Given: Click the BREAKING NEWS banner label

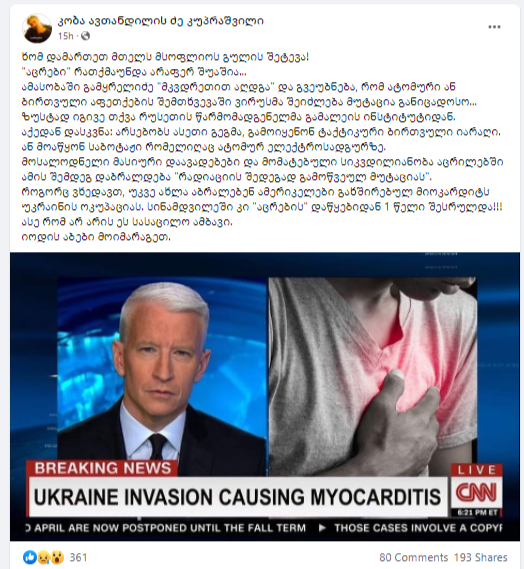Looking at the screenshot, I should pyautogui.click(x=102, y=468).
